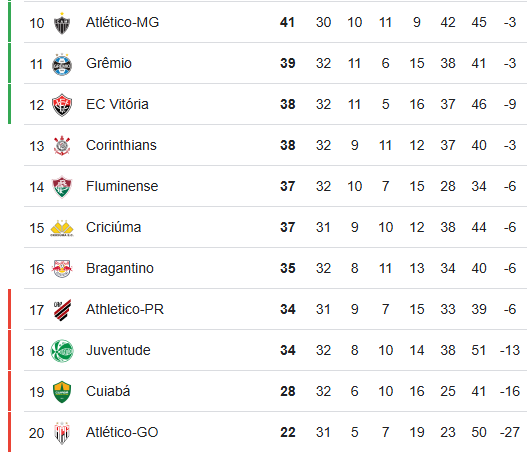Click the Bragantino club crest
Screen dimensions: 527x452
tap(62, 269)
